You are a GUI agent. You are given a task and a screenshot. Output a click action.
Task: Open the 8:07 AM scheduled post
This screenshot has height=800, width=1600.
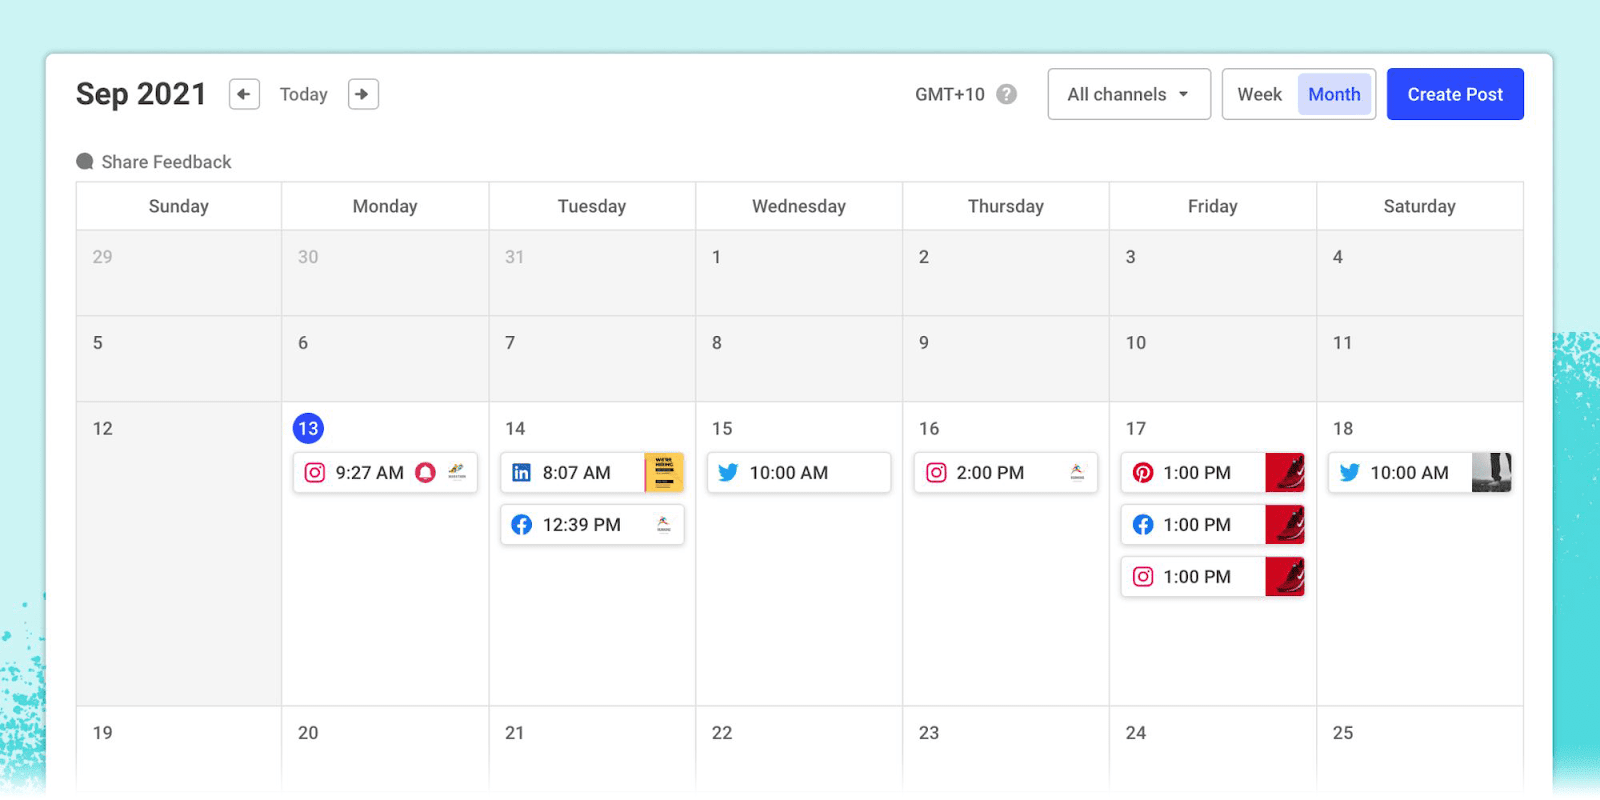(592, 473)
